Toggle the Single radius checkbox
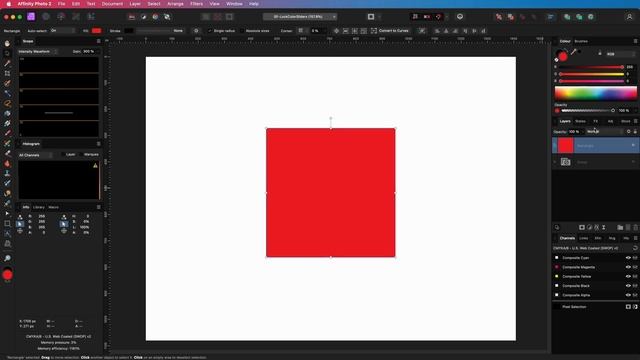The width and height of the screenshot is (640, 360). 210,31
